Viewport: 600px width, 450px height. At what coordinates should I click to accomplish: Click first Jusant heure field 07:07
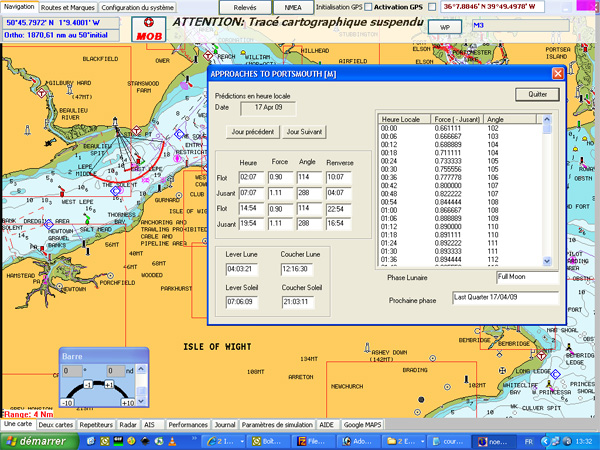pyautogui.click(x=251, y=193)
